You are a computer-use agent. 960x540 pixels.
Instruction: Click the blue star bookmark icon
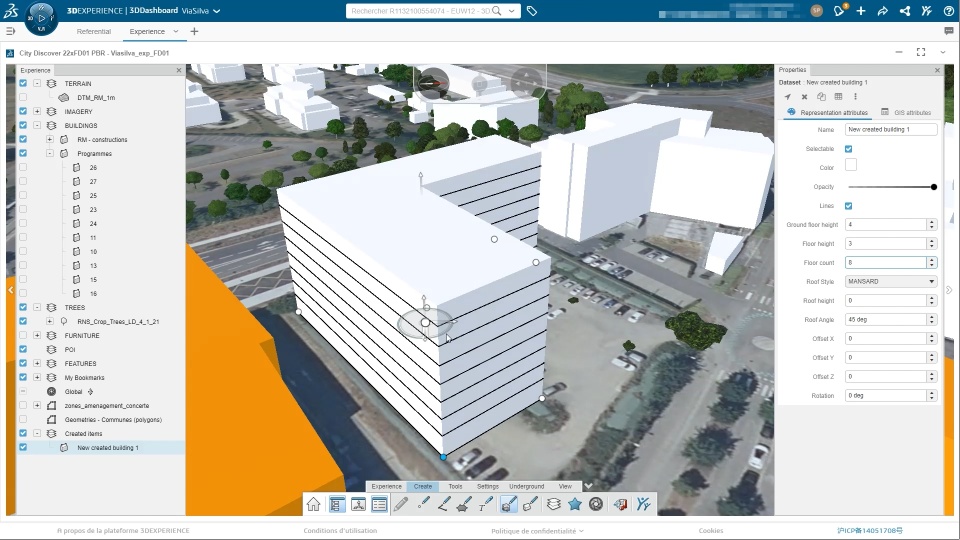tap(574, 504)
